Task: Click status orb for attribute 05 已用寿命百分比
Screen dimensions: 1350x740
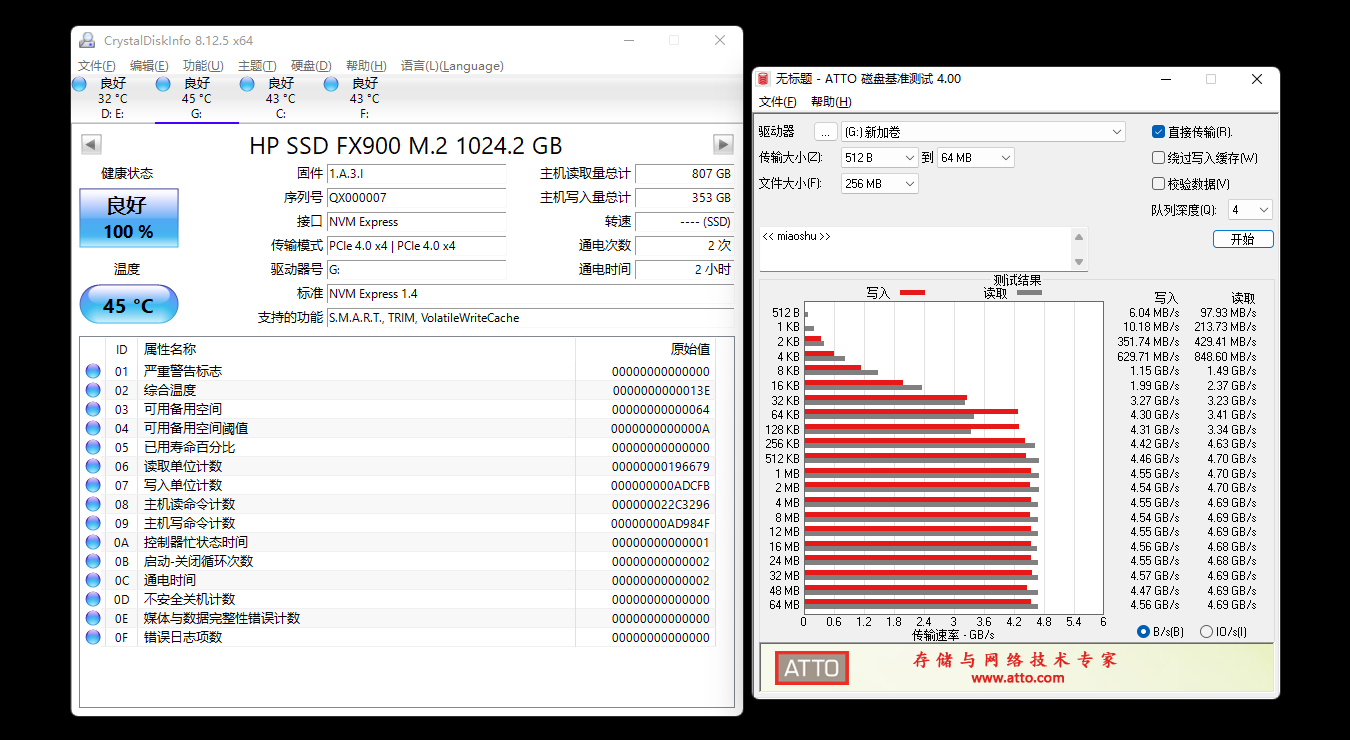Action: click(x=93, y=447)
